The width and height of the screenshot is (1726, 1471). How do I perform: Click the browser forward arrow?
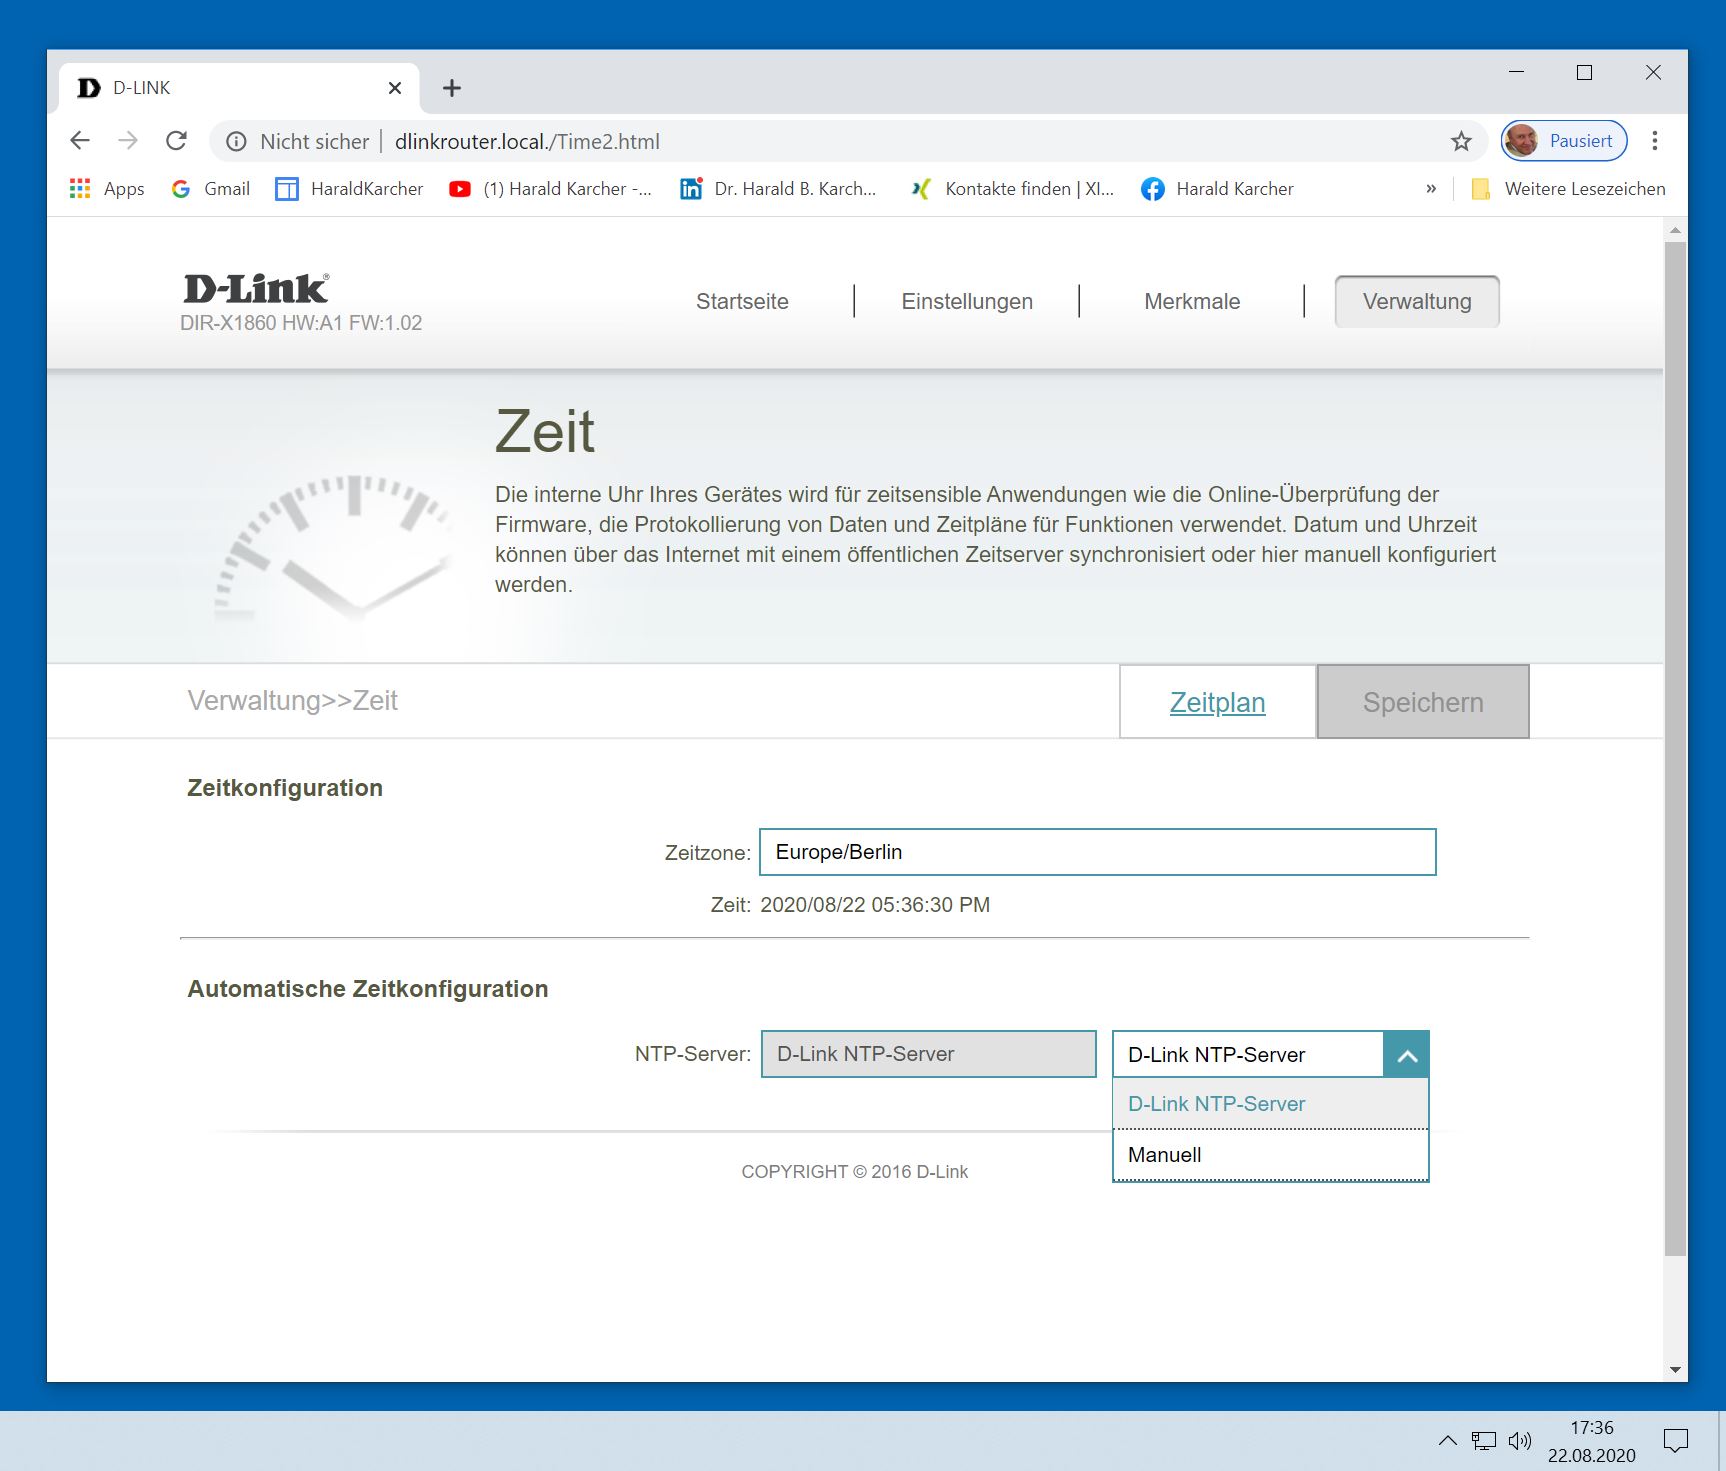pyautogui.click(x=128, y=141)
